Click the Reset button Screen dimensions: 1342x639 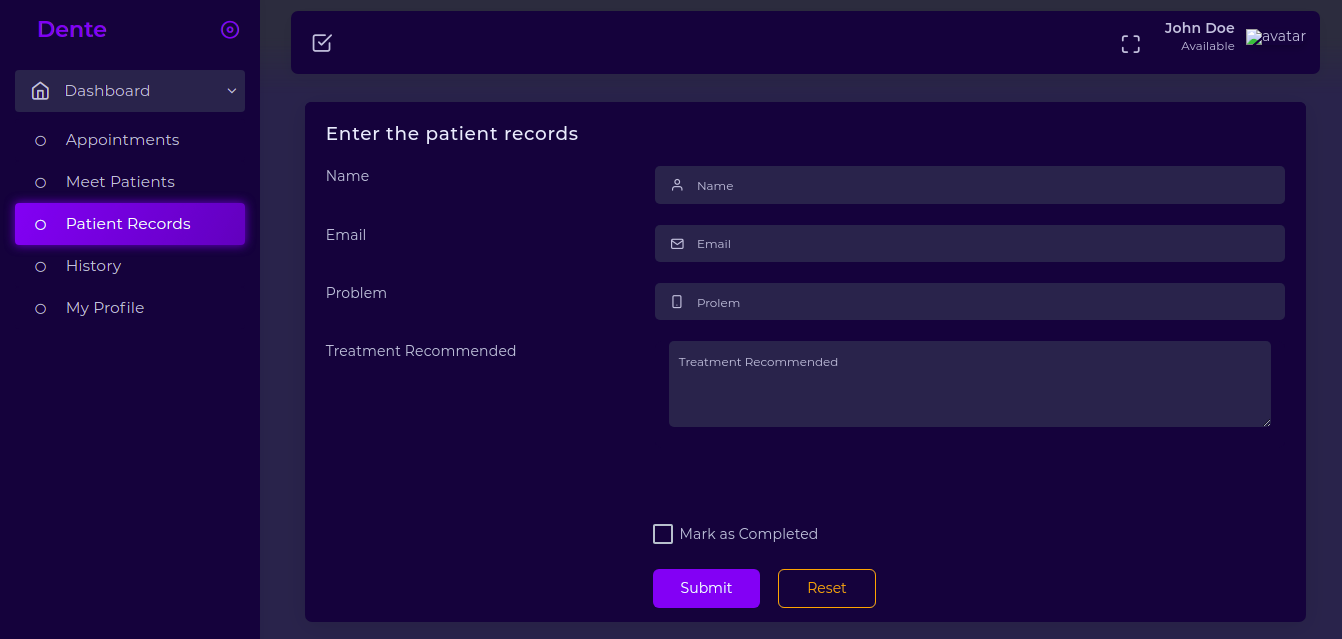pos(827,588)
